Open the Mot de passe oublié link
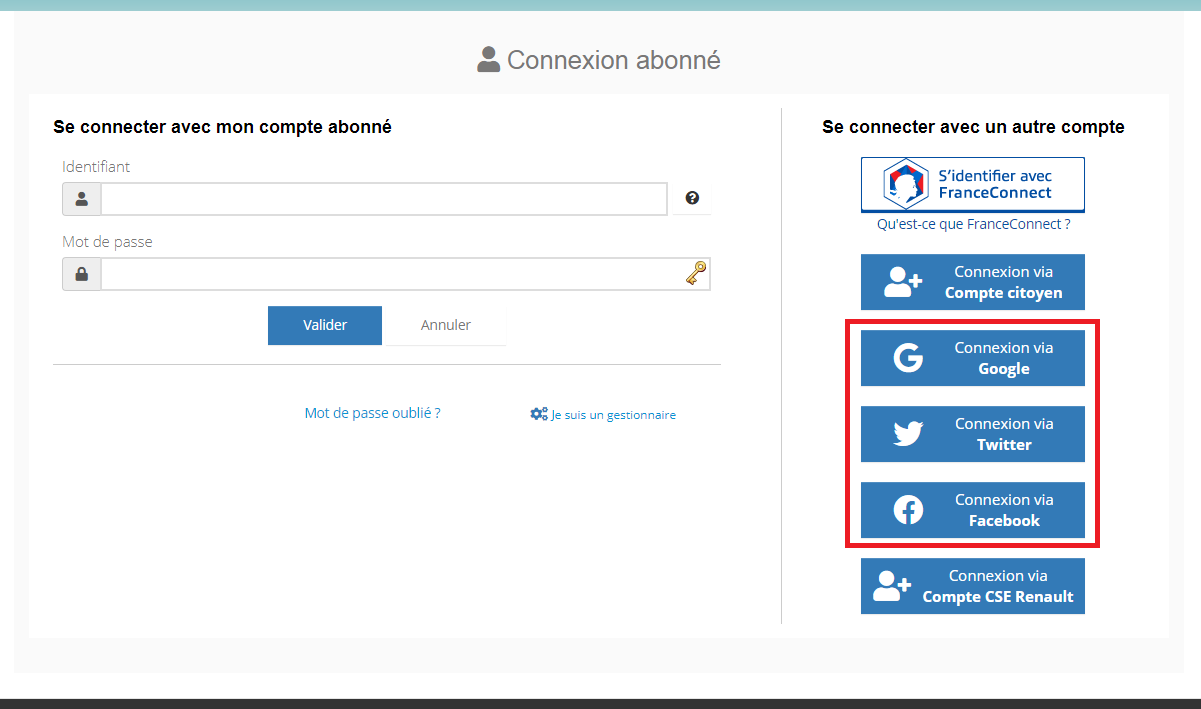The height and width of the screenshot is (709, 1201). point(372,413)
